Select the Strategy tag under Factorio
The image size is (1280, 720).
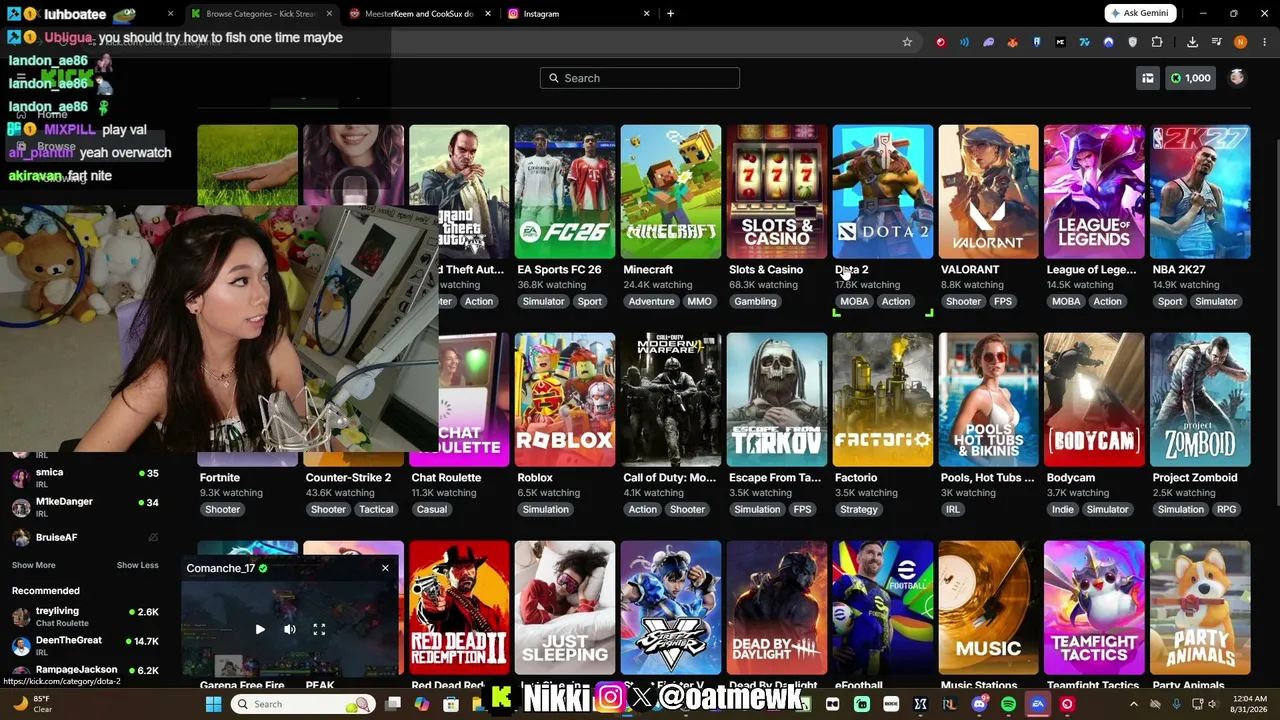pos(859,509)
